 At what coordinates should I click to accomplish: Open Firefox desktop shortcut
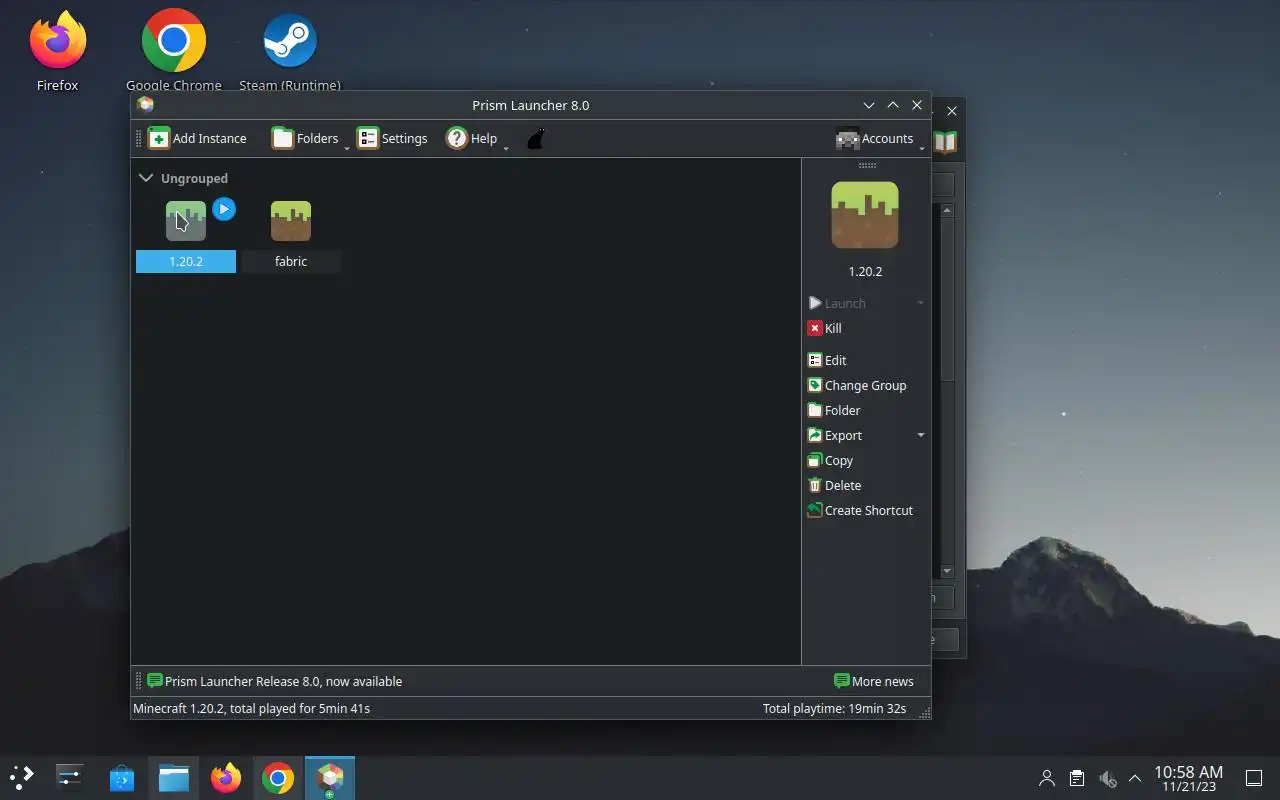(x=58, y=51)
